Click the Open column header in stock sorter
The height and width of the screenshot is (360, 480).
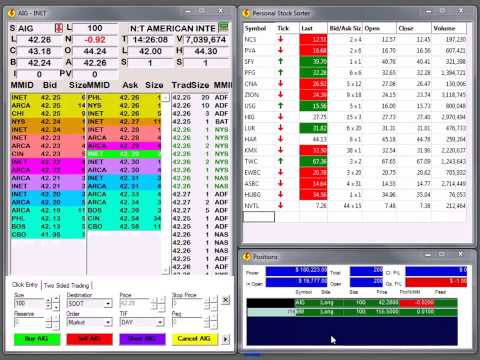point(379,28)
